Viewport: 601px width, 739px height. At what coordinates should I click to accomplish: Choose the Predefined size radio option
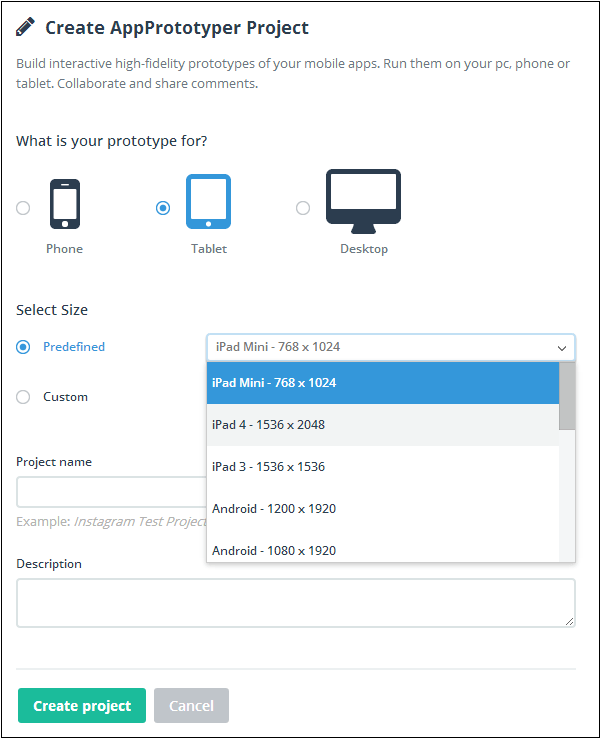(x=23, y=347)
